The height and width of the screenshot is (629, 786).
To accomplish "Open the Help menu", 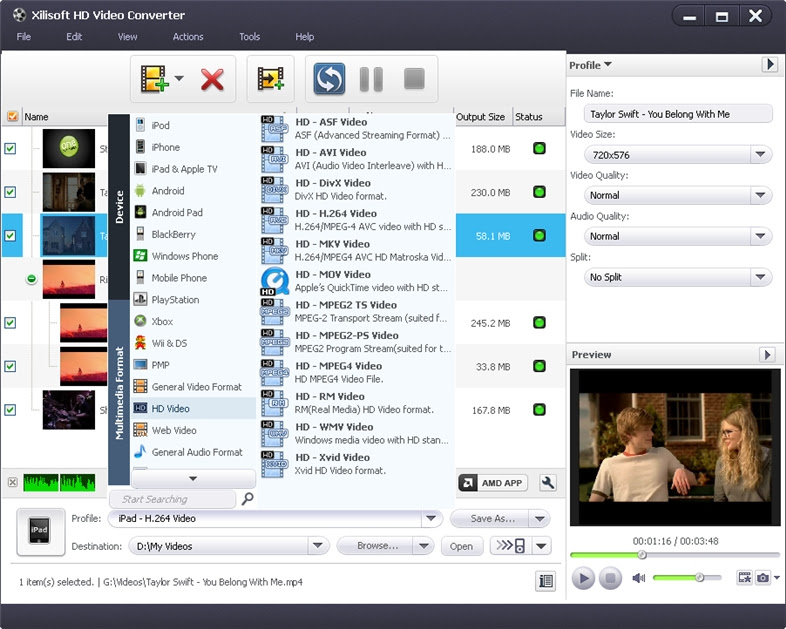I will (x=304, y=37).
